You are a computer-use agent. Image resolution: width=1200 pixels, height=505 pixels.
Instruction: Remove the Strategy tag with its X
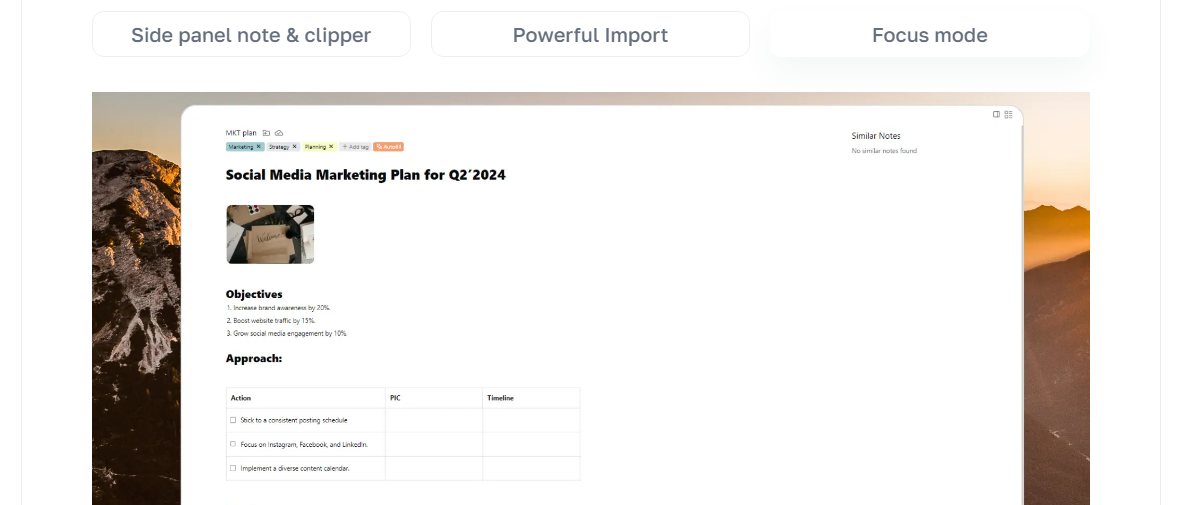point(295,146)
